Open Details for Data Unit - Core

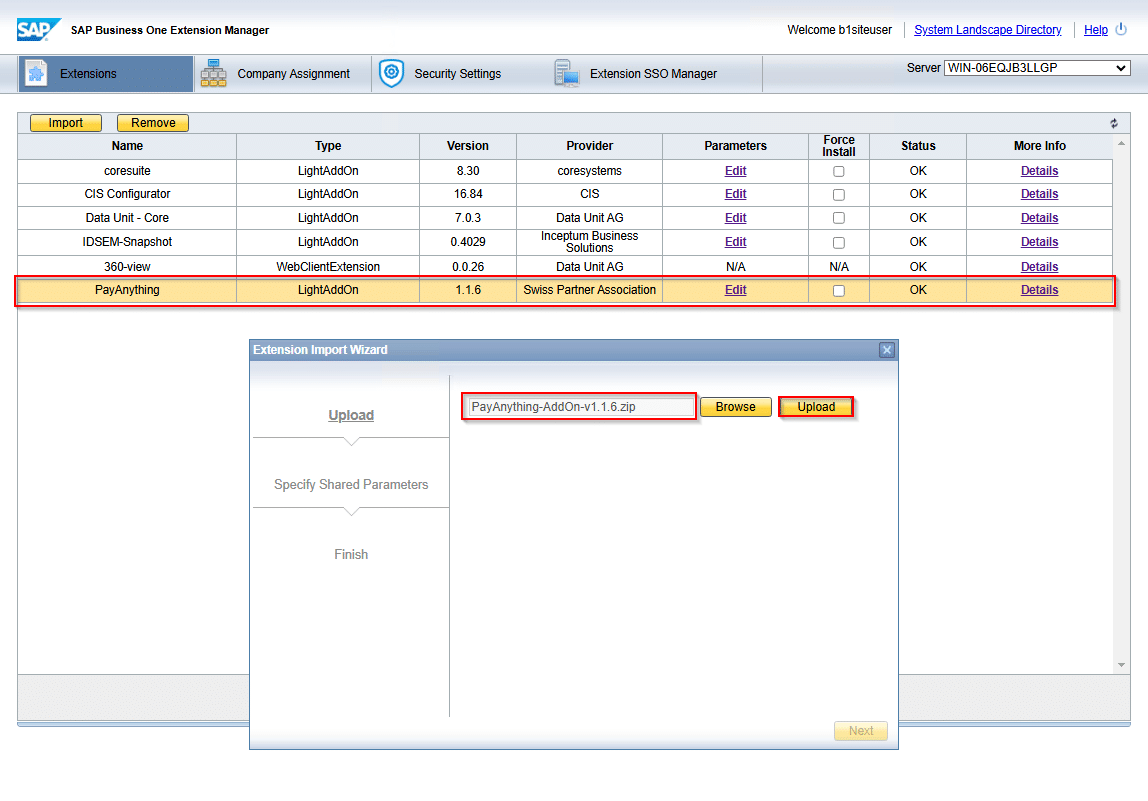tap(1039, 218)
